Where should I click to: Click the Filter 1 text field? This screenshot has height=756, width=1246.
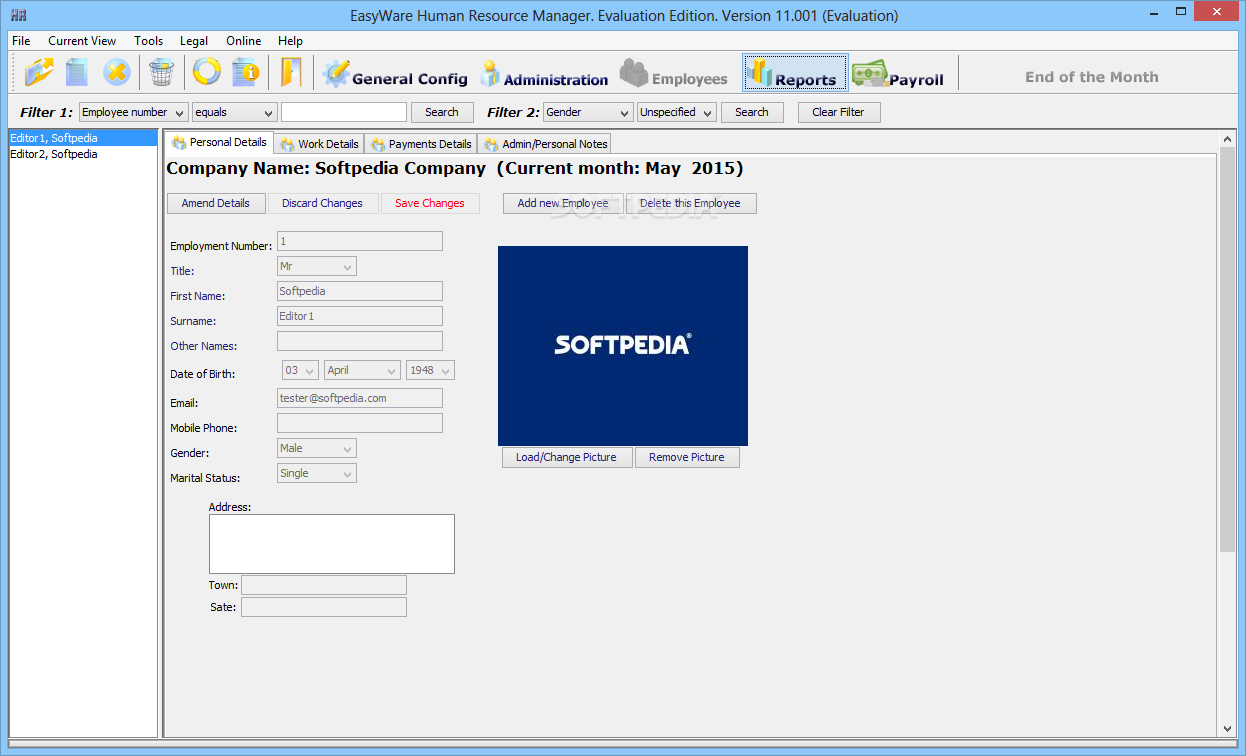[x=344, y=112]
